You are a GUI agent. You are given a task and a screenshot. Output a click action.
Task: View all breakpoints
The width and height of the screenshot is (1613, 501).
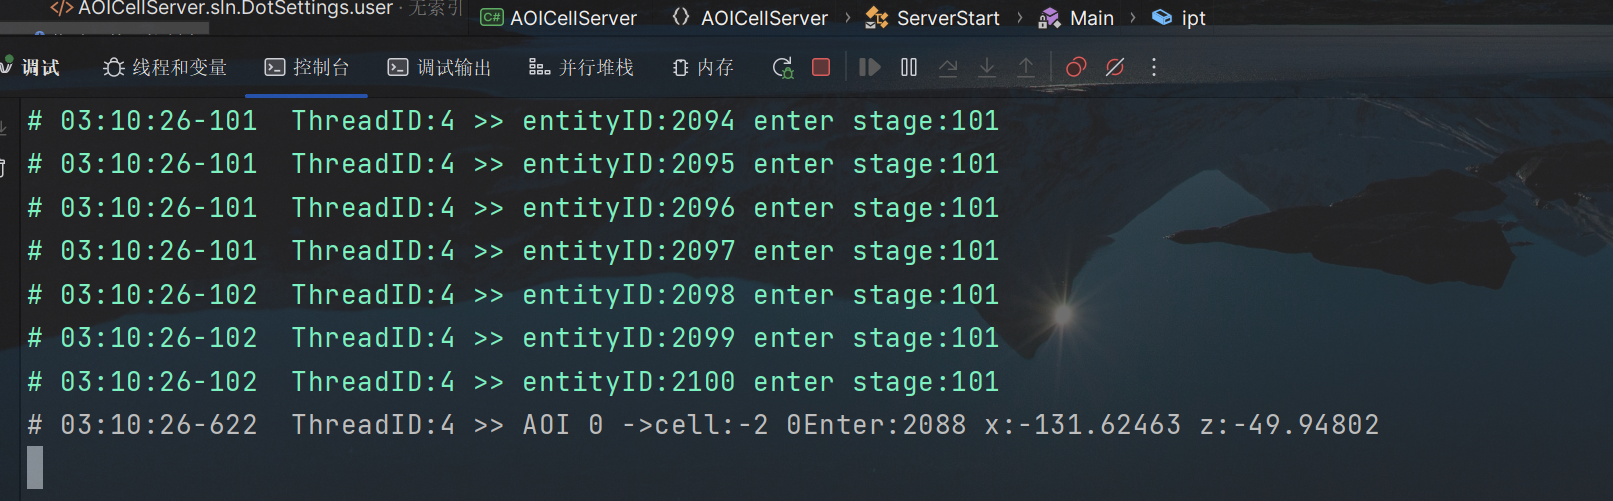click(1076, 67)
